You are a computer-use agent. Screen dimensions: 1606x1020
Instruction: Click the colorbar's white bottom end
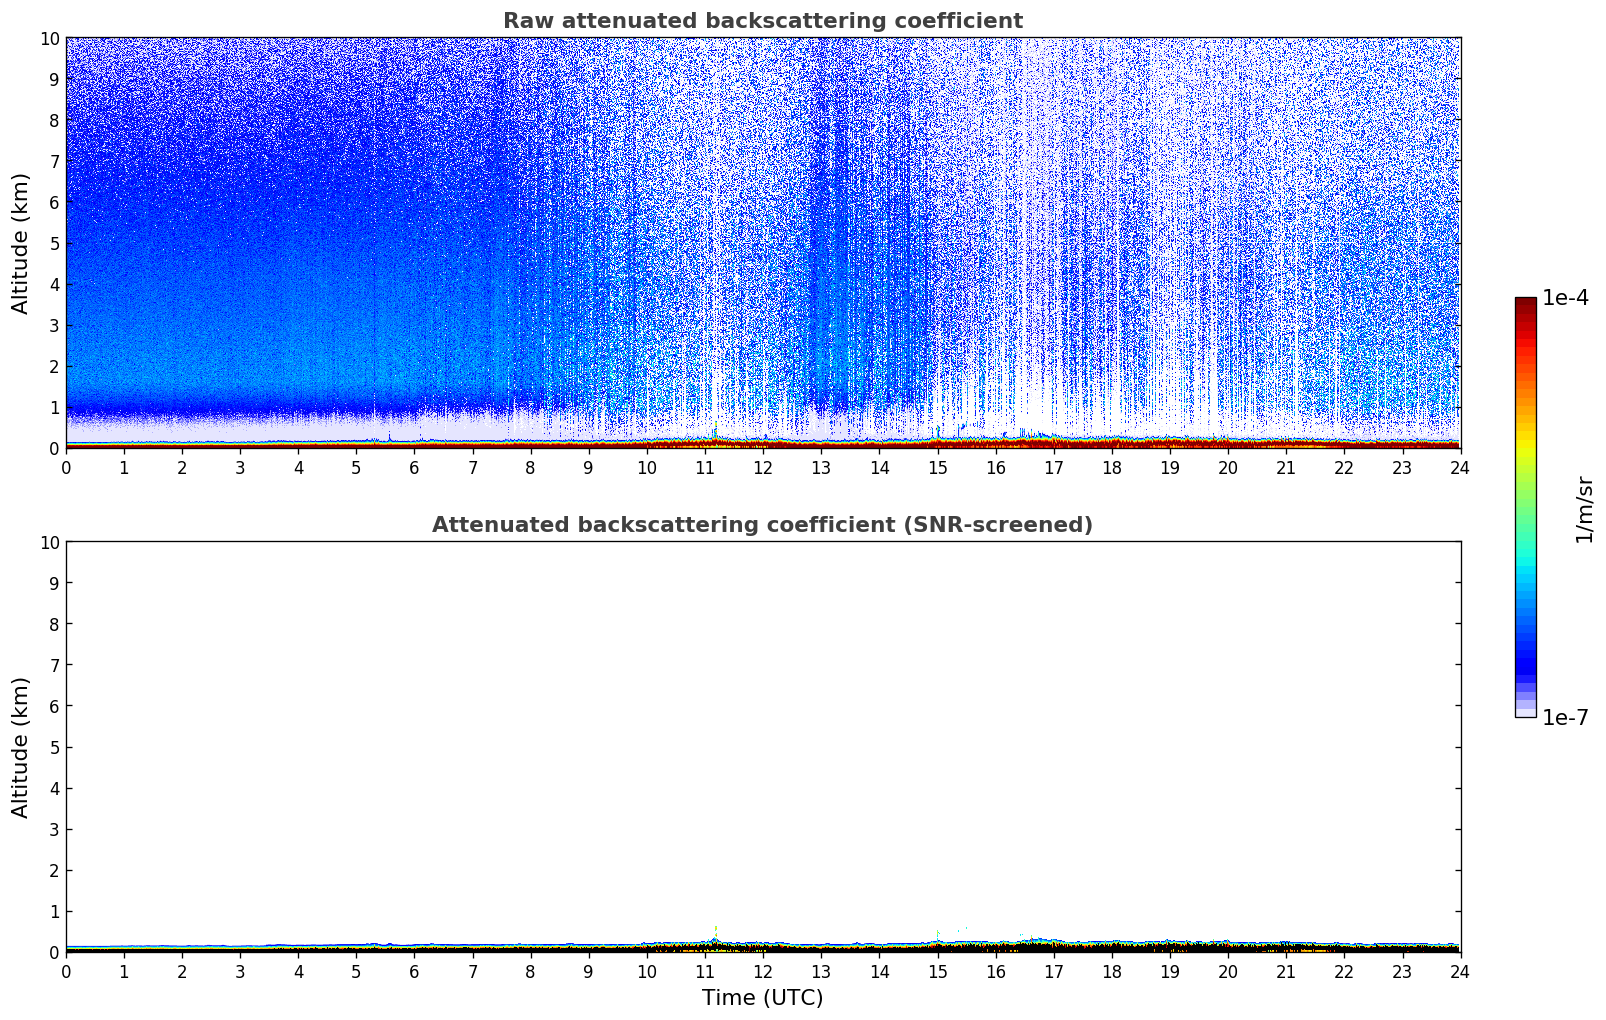(x=1525, y=712)
